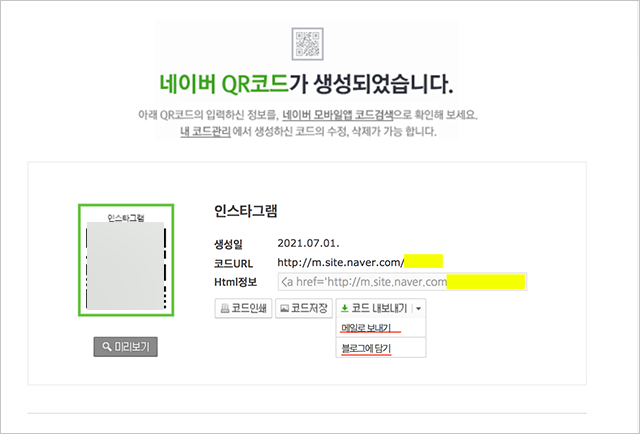This screenshot has width=640, height=434.
Task: Click the 인스타그램 code title heading
Action: (x=246, y=211)
